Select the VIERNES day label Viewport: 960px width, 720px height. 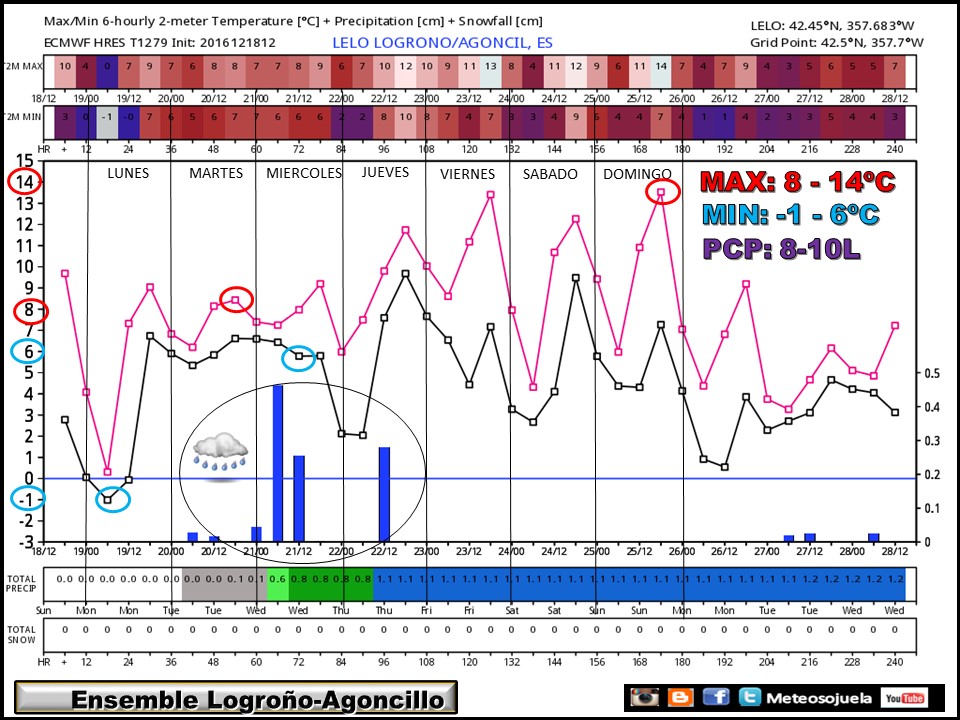[467, 174]
